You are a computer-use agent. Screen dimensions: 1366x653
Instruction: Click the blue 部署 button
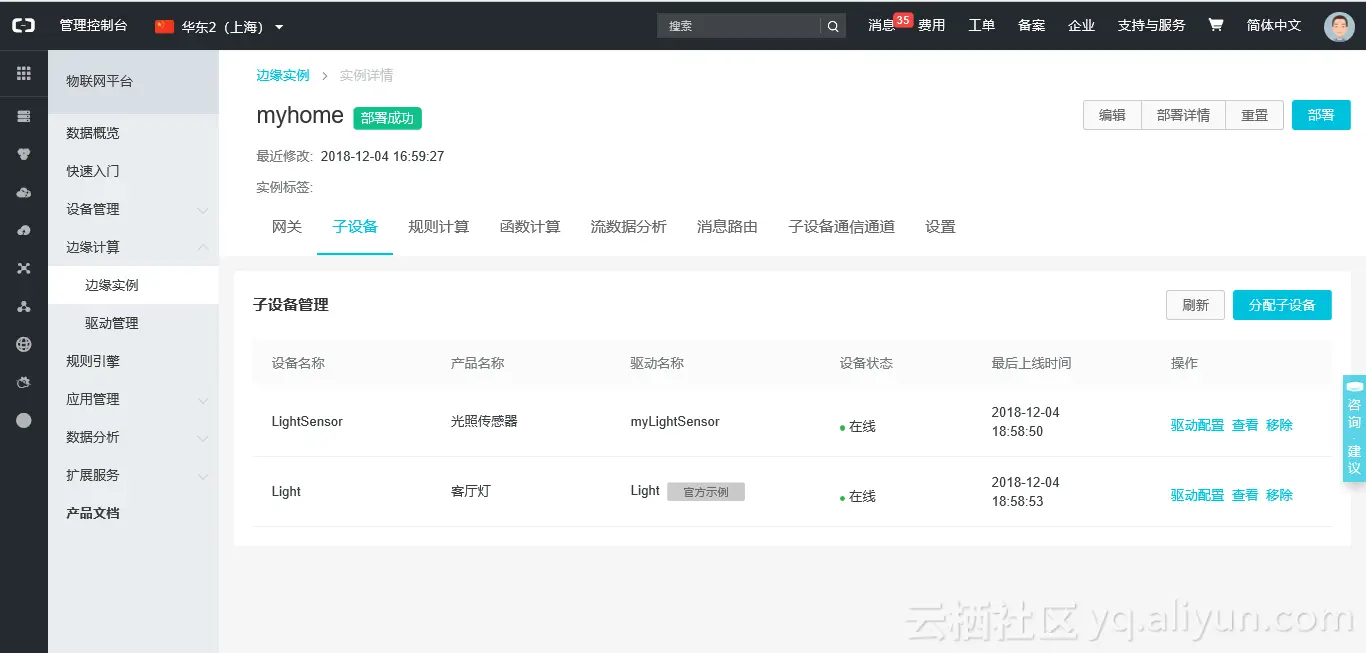click(1321, 115)
